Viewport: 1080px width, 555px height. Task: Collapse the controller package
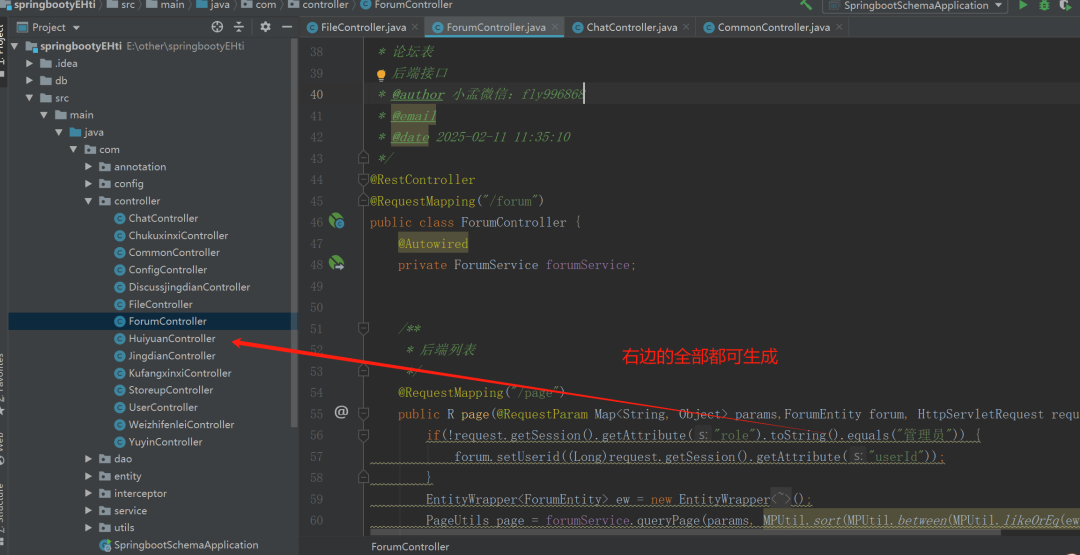88,201
